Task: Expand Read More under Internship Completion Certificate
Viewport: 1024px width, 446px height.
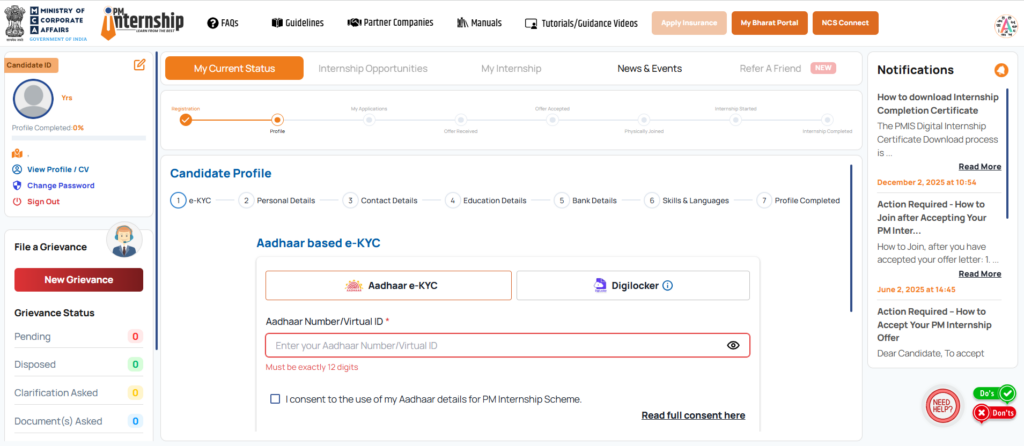Action: 979,166
